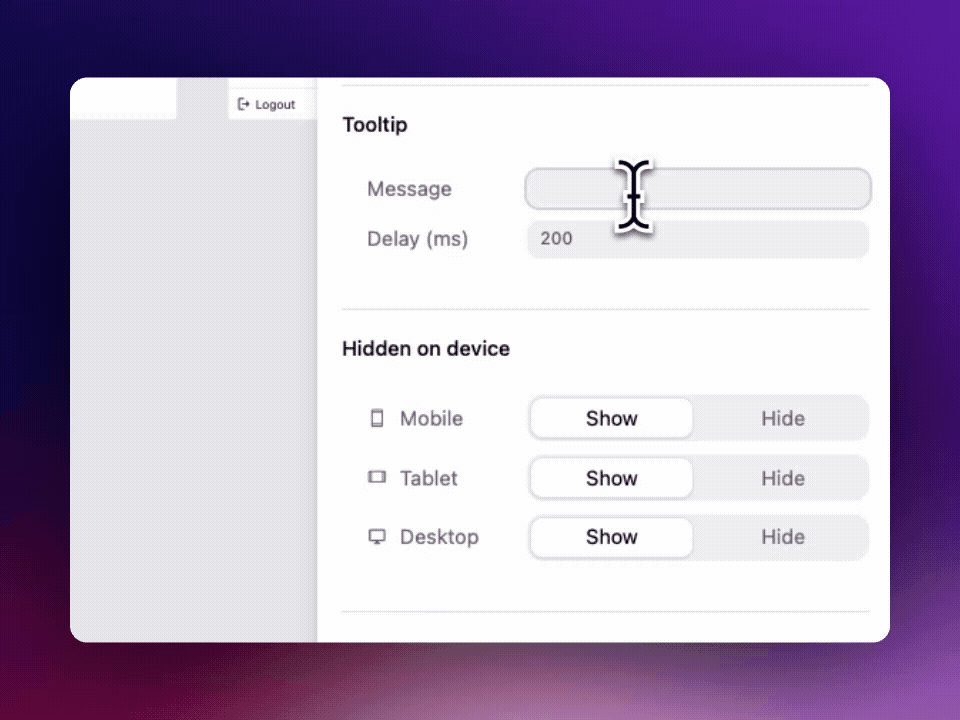Set Mobile visibility to Show
The height and width of the screenshot is (720, 960).
pyautogui.click(x=611, y=419)
